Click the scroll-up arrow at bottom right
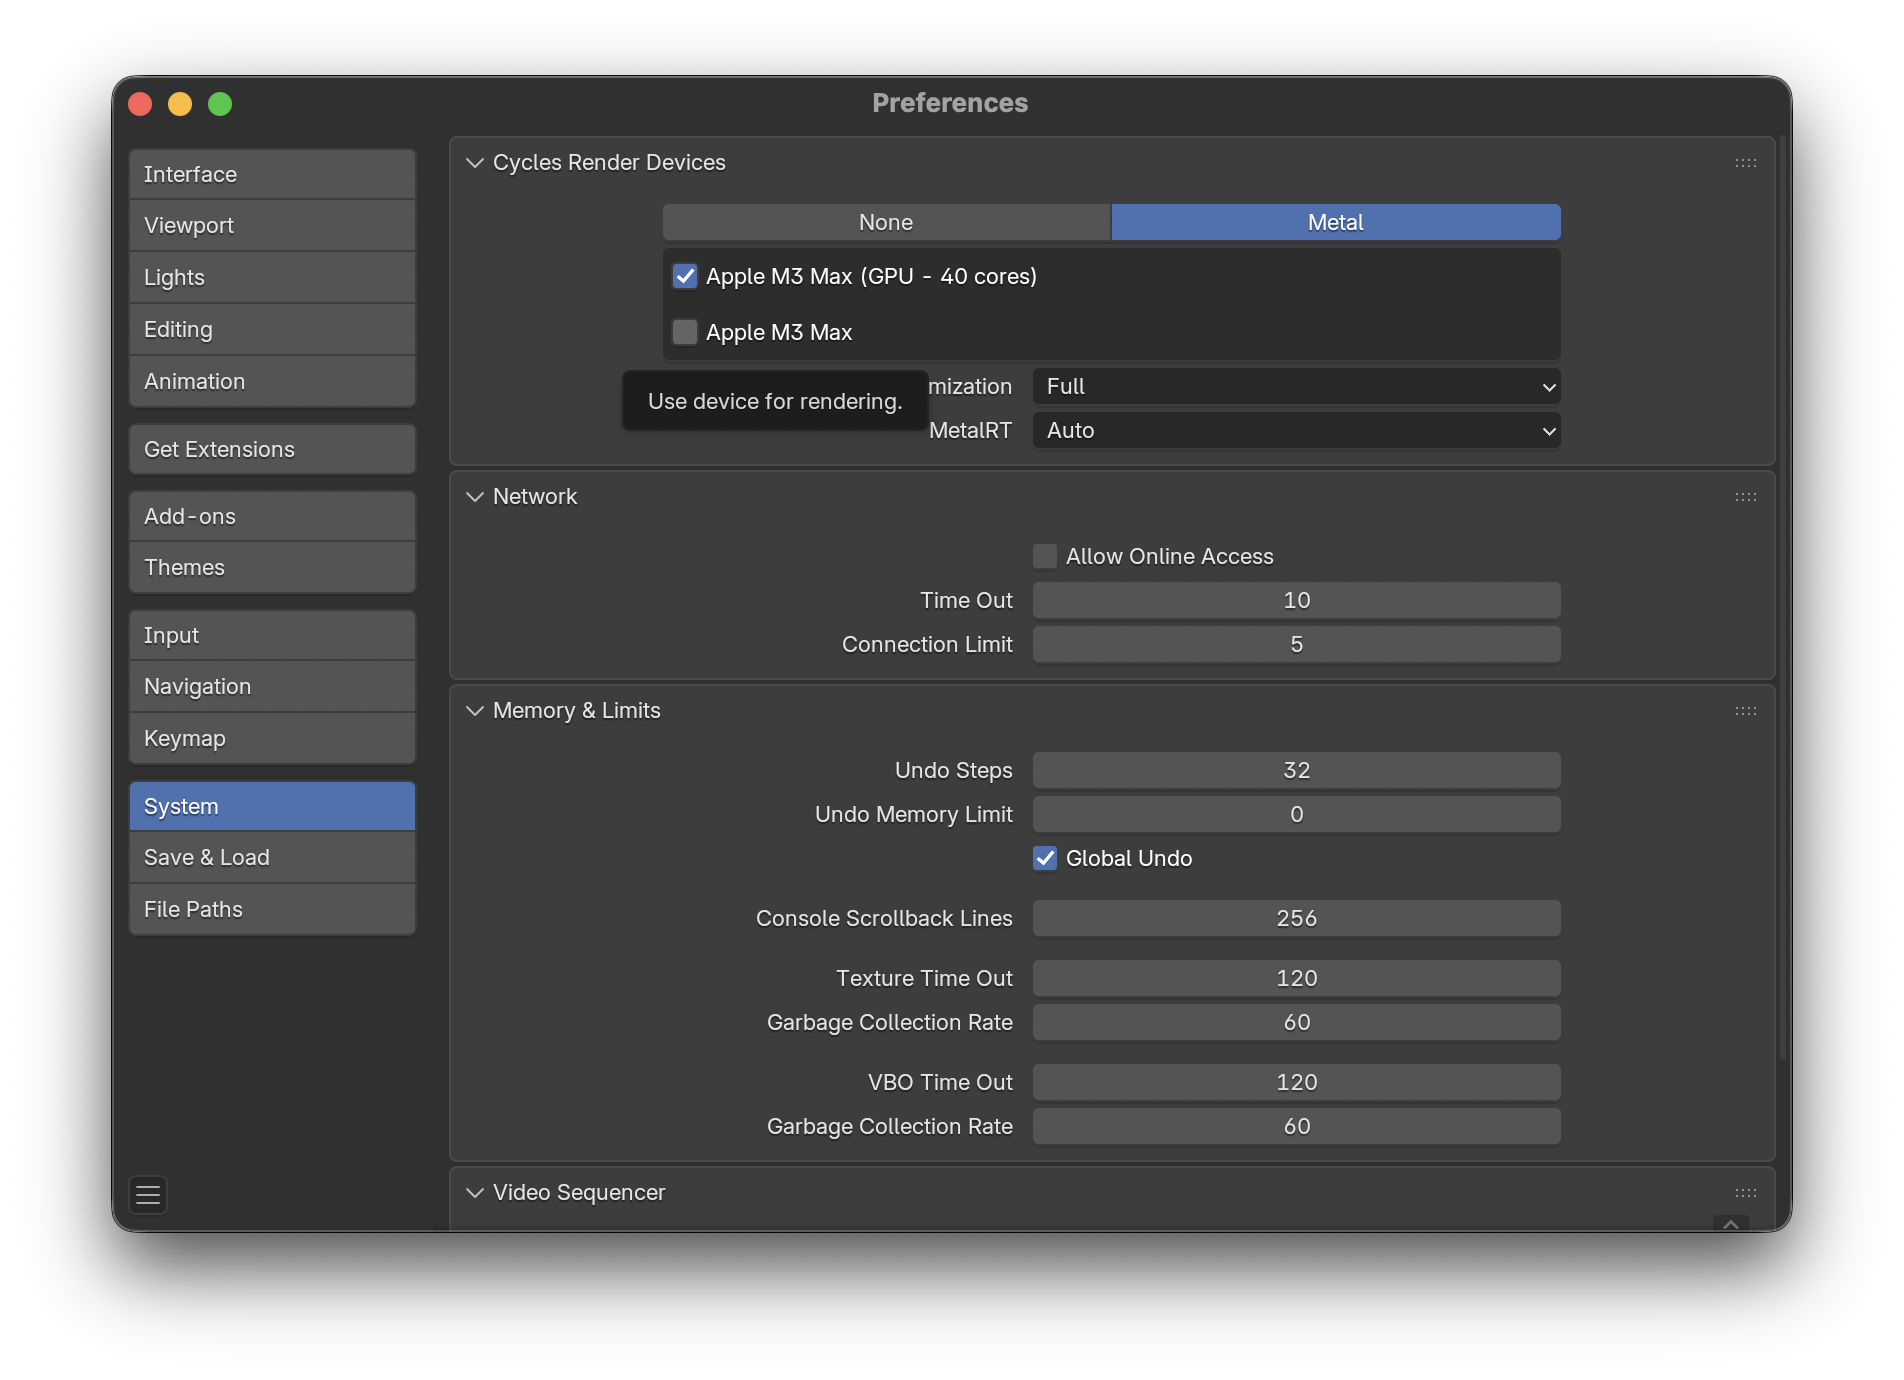 (1730, 1224)
